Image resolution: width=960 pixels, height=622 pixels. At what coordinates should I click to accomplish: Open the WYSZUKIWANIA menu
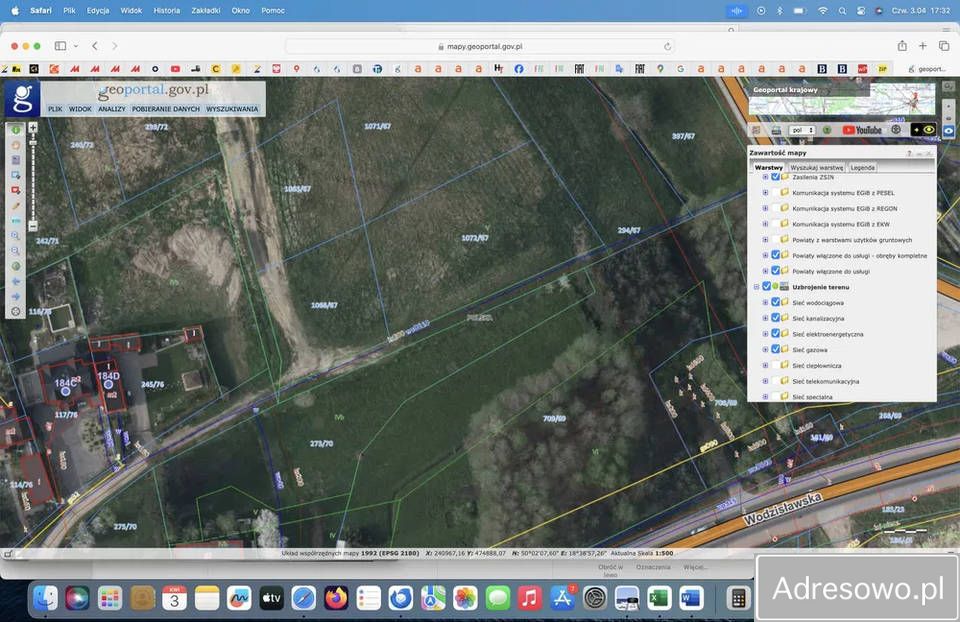[x=232, y=109]
